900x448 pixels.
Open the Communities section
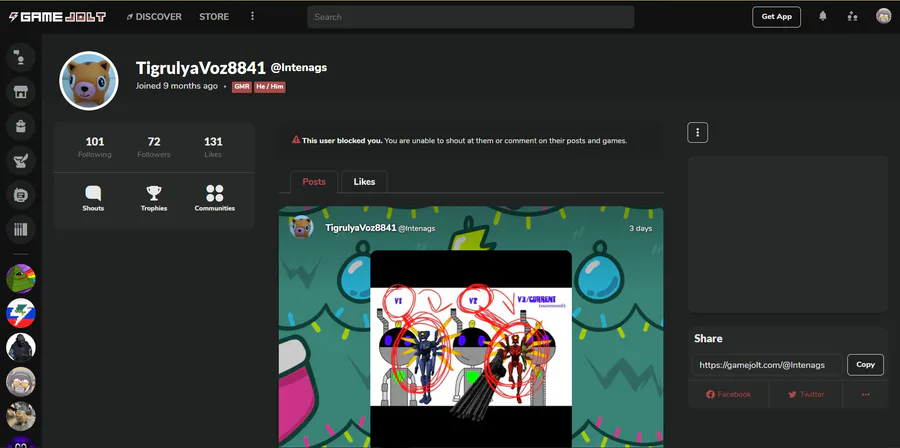215,198
